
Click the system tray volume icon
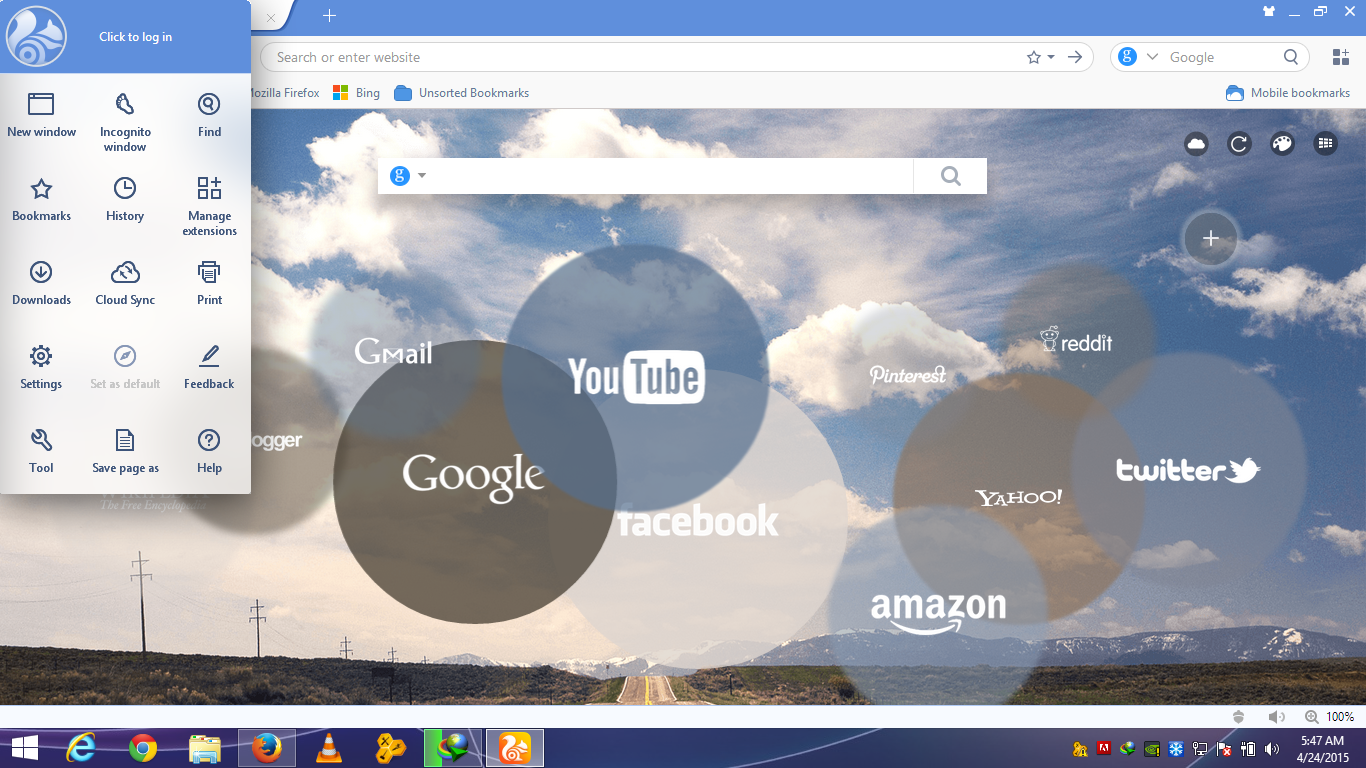coord(1271,748)
